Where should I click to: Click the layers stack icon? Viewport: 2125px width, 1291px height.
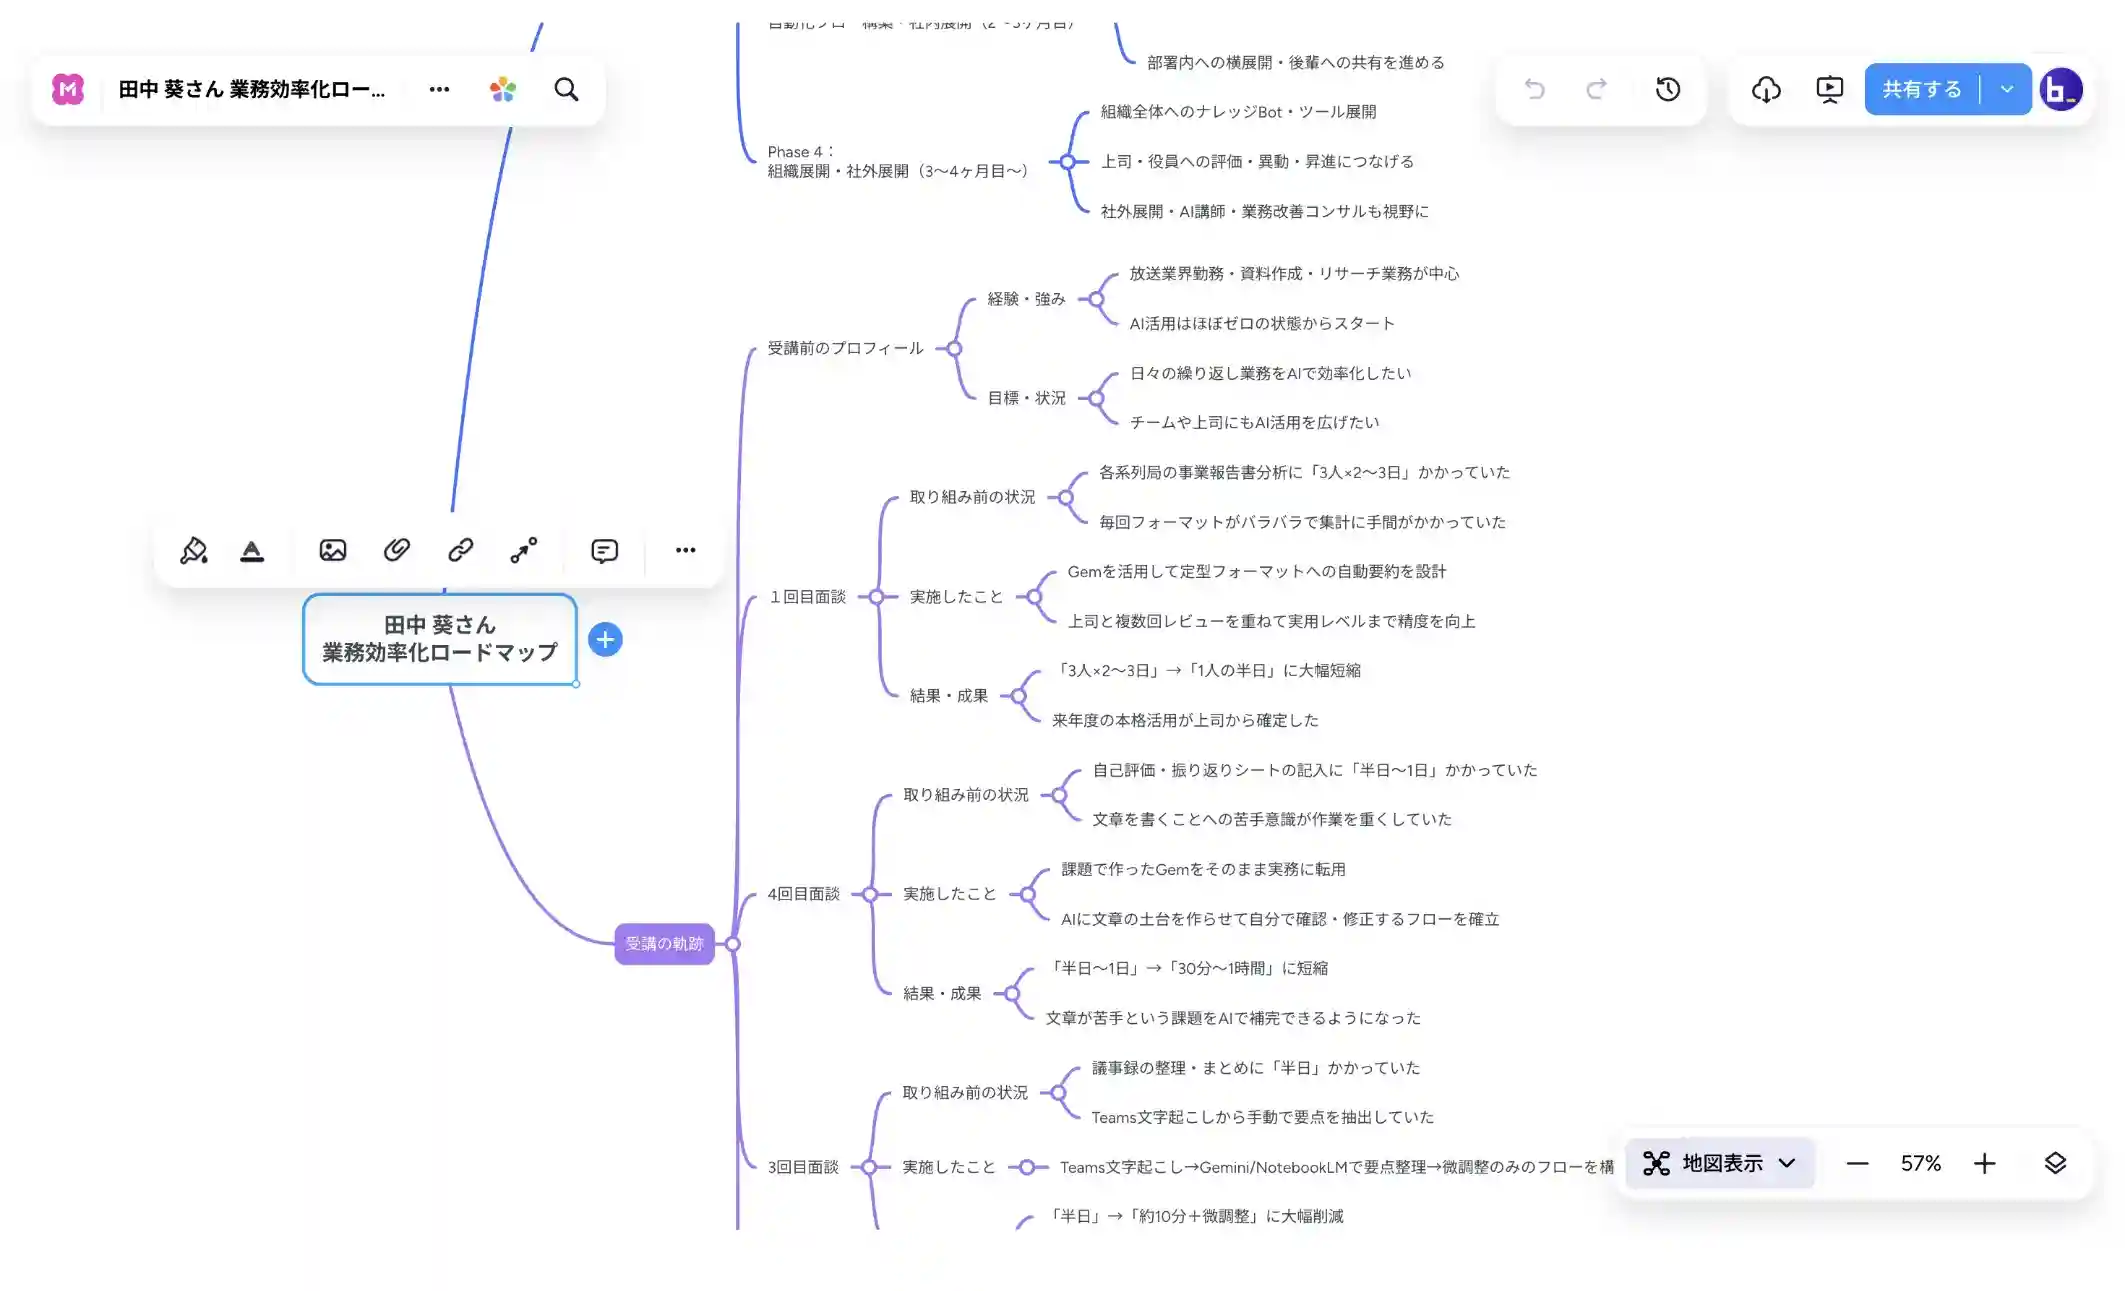(2055, 1163)
